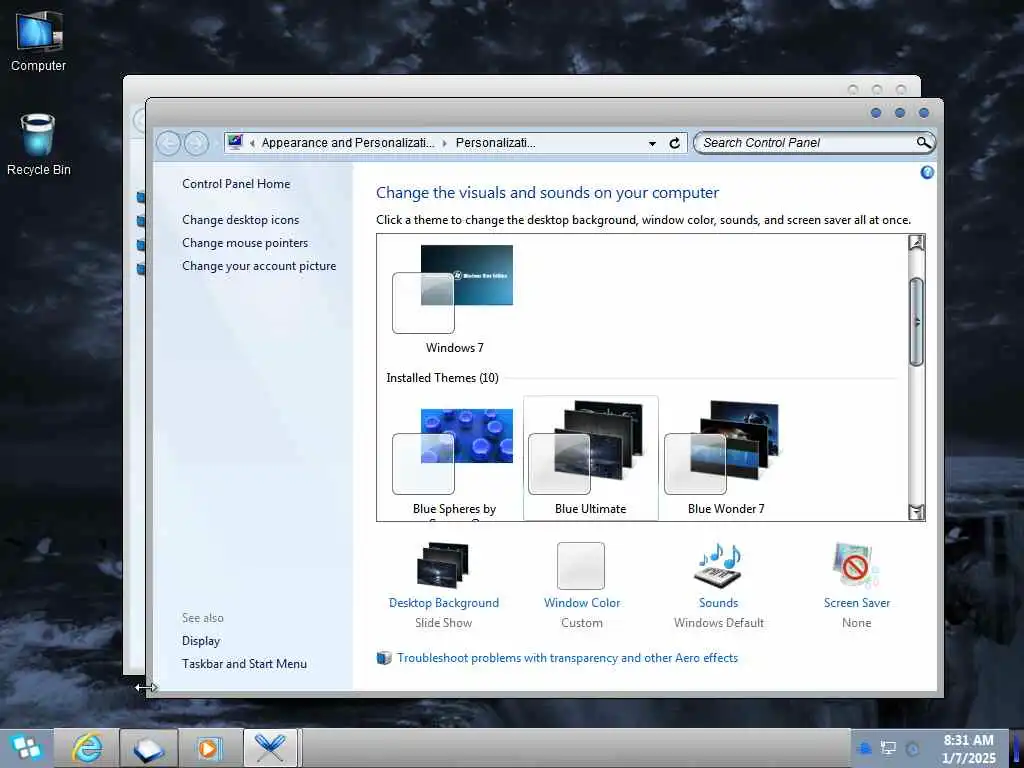Open the Start menu
This screenshot has height=768, width=1024.
click(x=26, y=748)
